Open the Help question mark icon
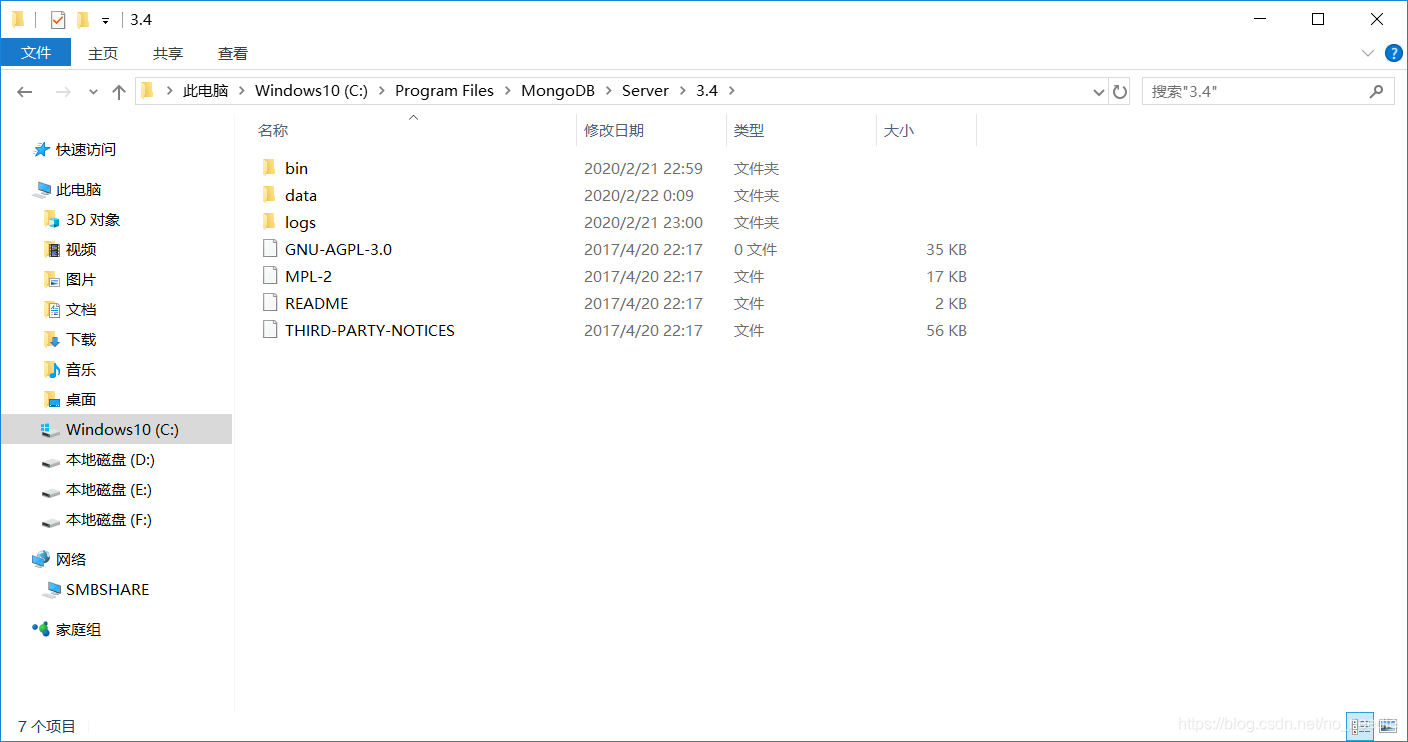 point(1393,53)
